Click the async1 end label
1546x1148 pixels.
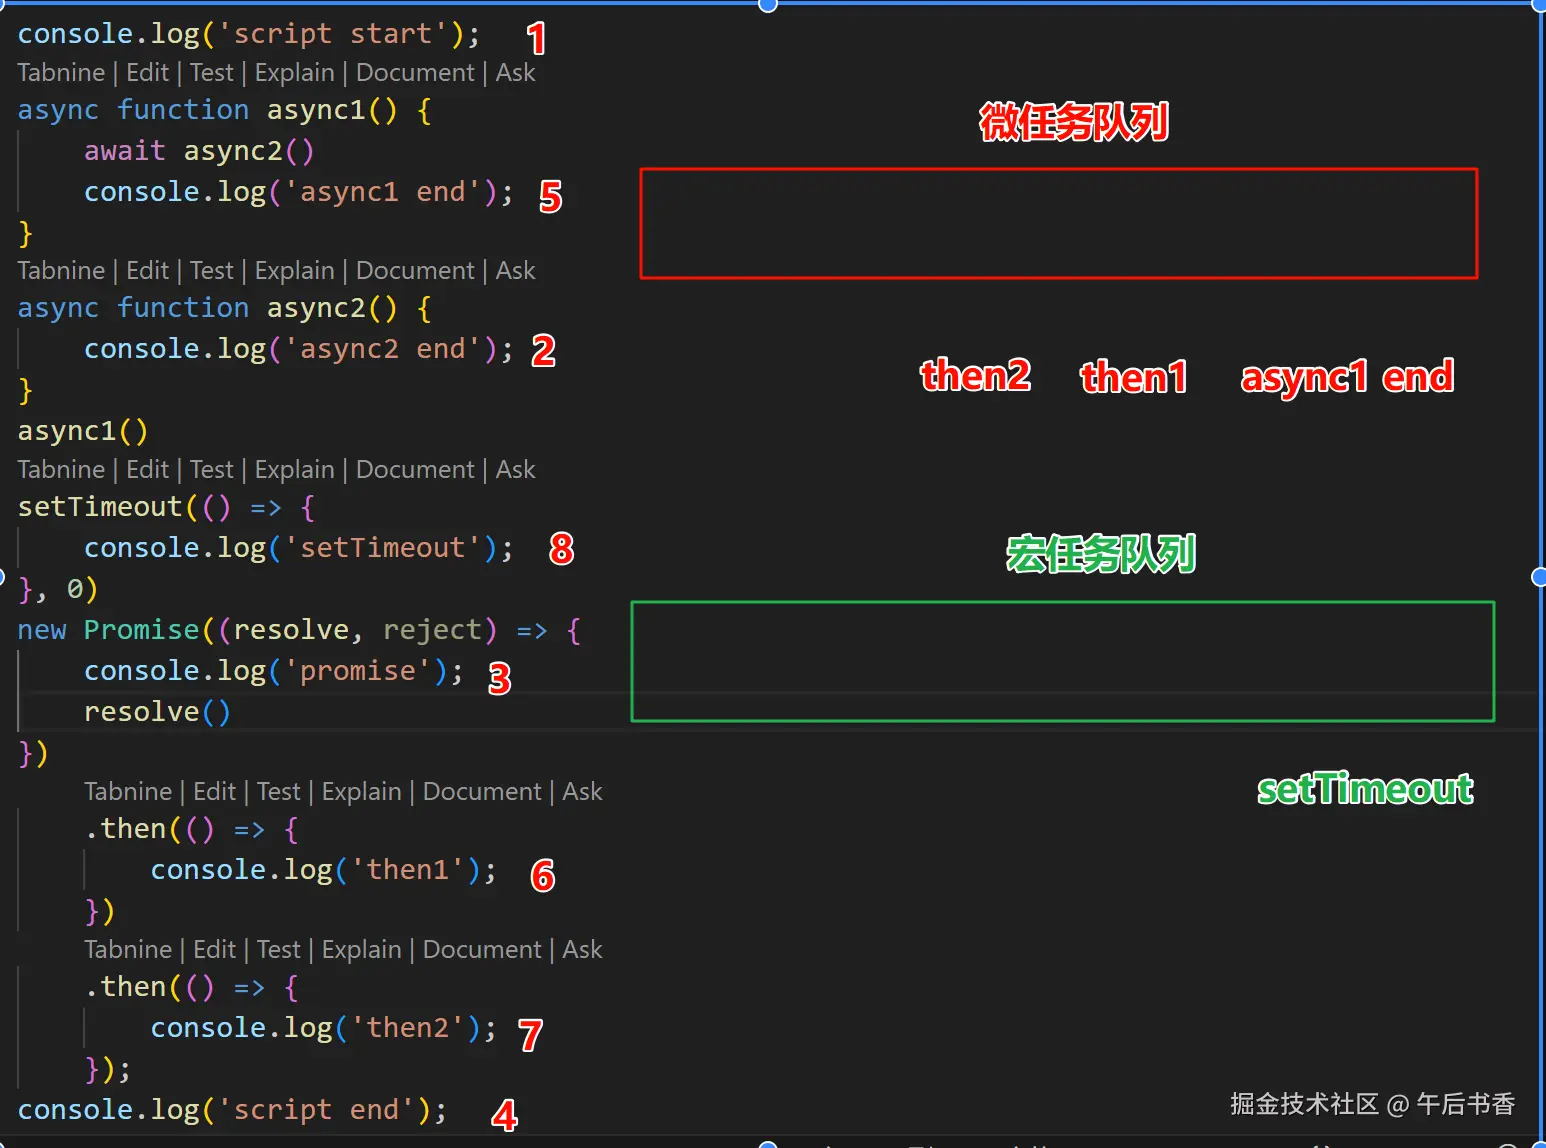tap(1346, 378)
